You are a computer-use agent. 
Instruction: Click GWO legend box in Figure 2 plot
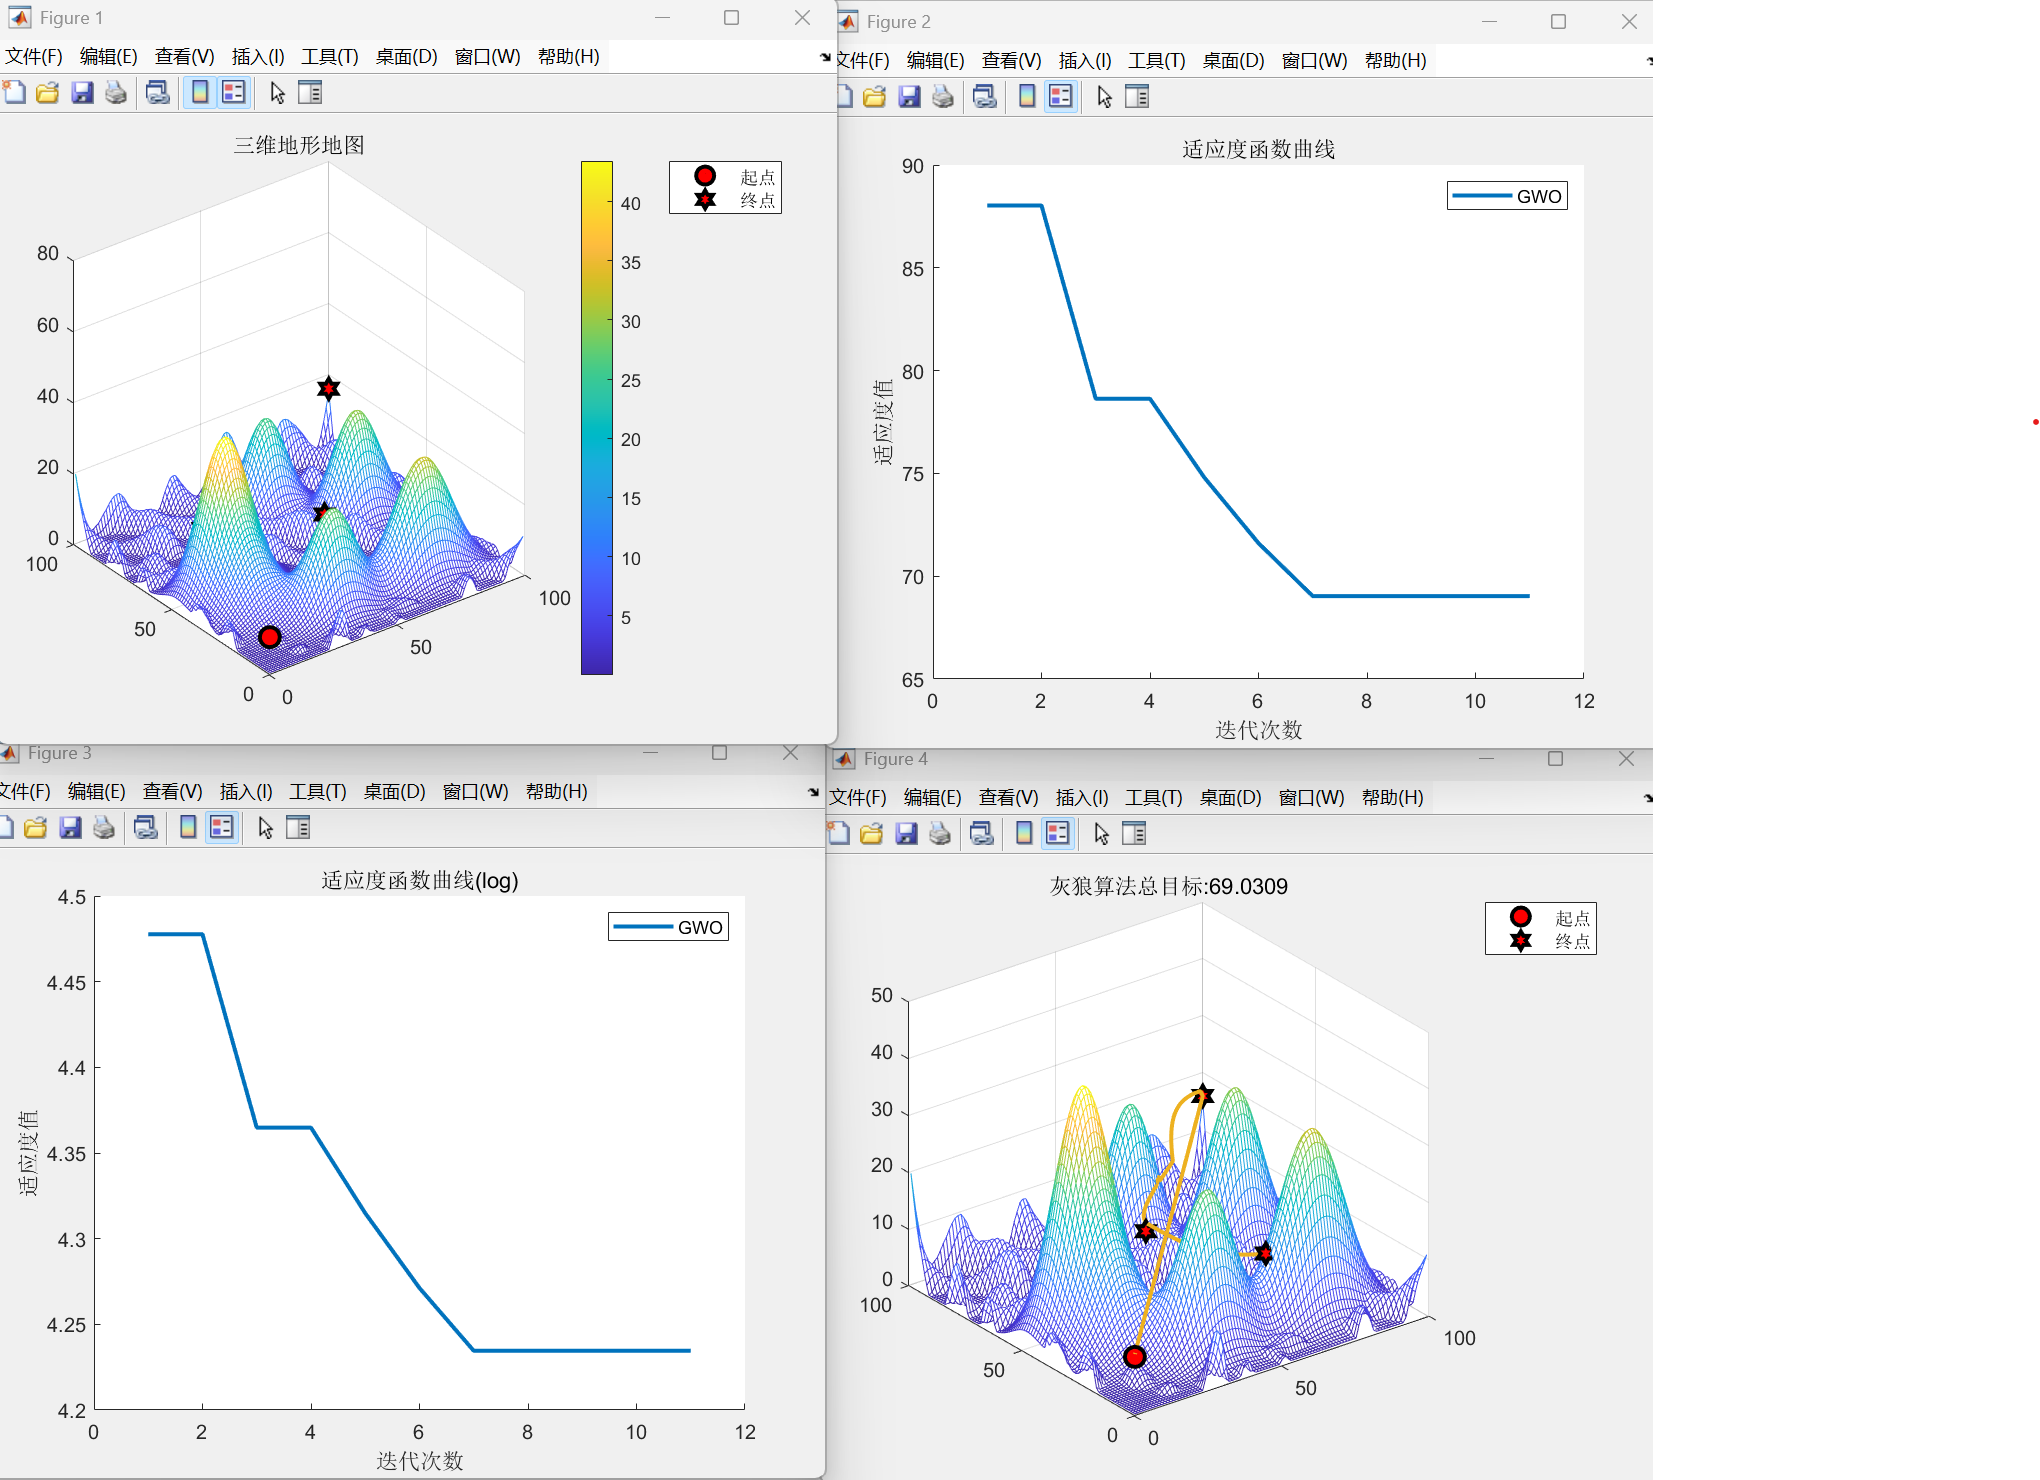(x=1507, y=196)
